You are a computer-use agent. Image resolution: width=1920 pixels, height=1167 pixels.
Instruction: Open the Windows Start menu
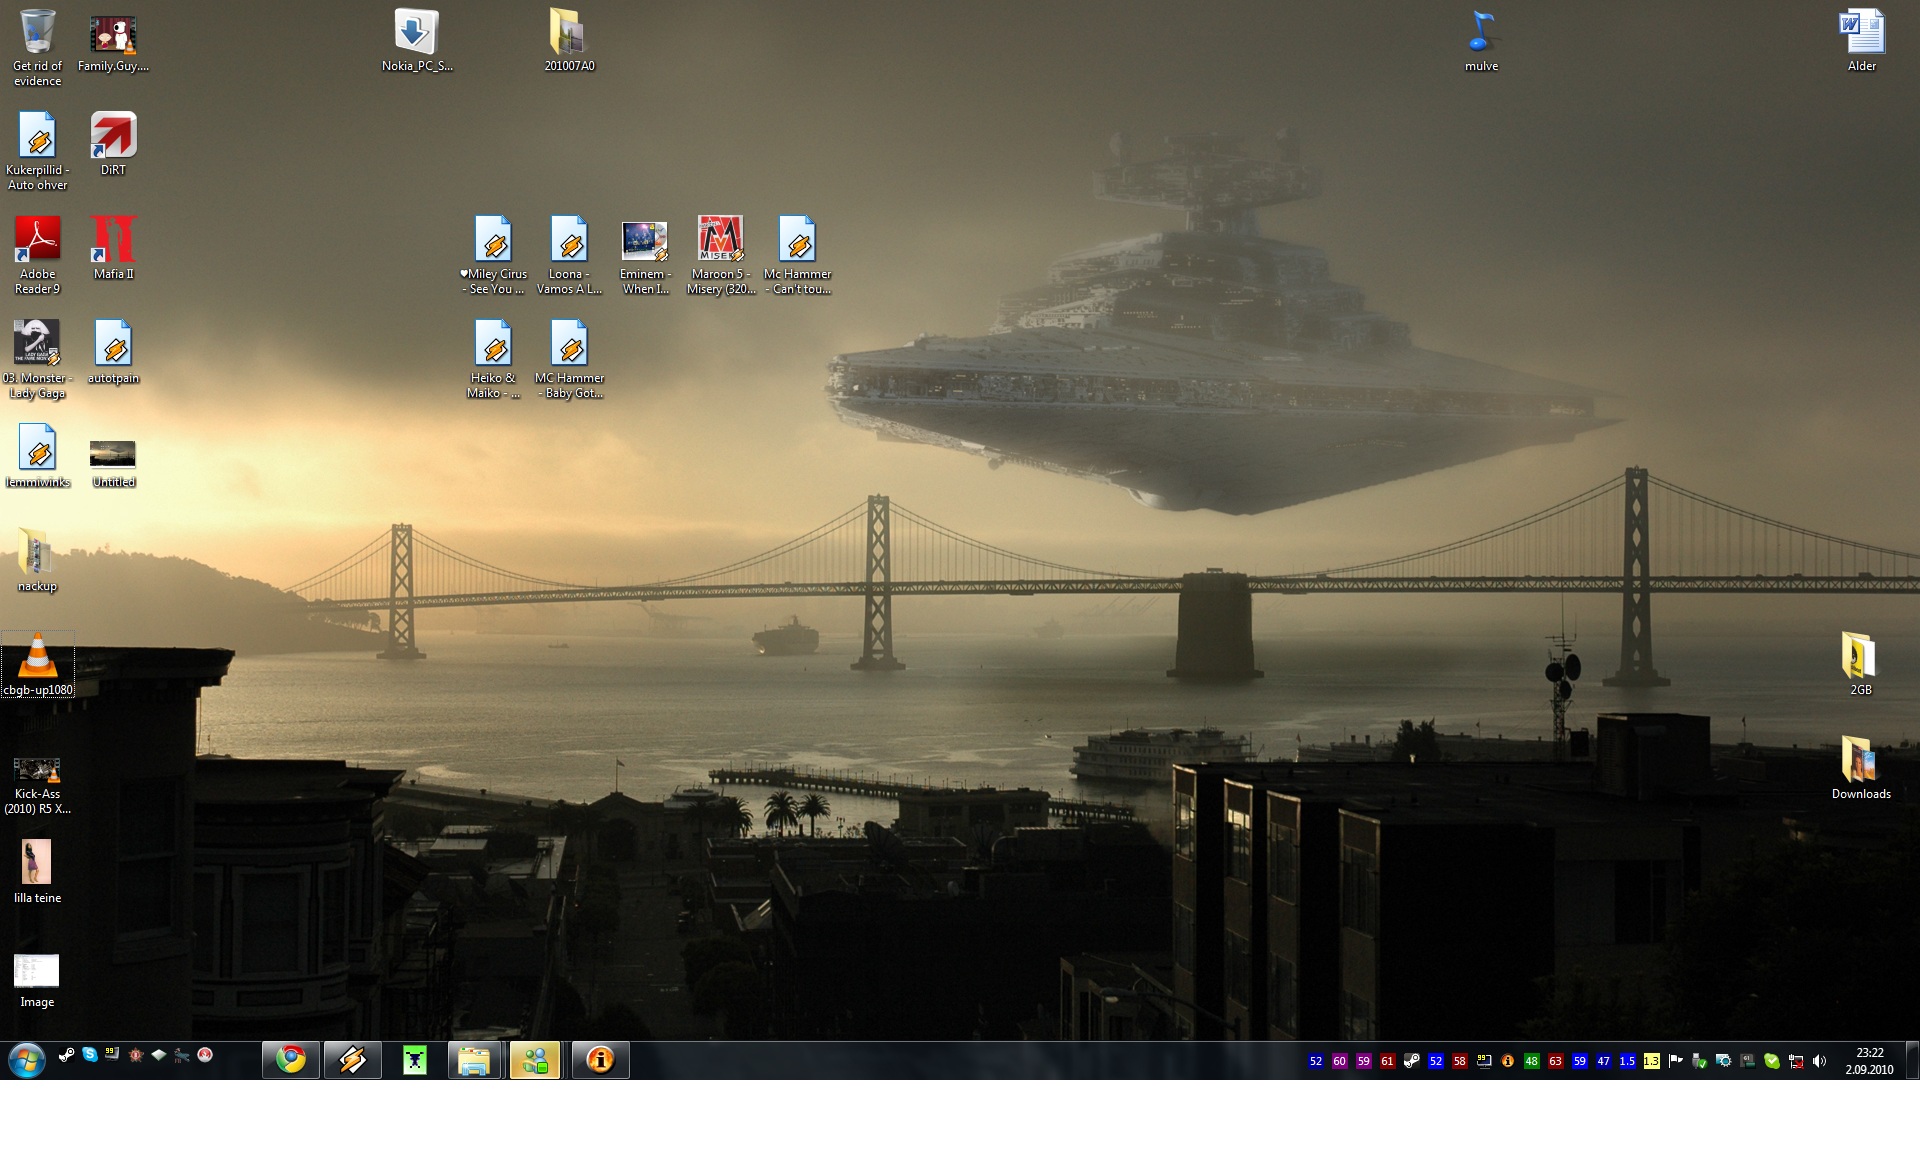click(x=27, y=1060)
